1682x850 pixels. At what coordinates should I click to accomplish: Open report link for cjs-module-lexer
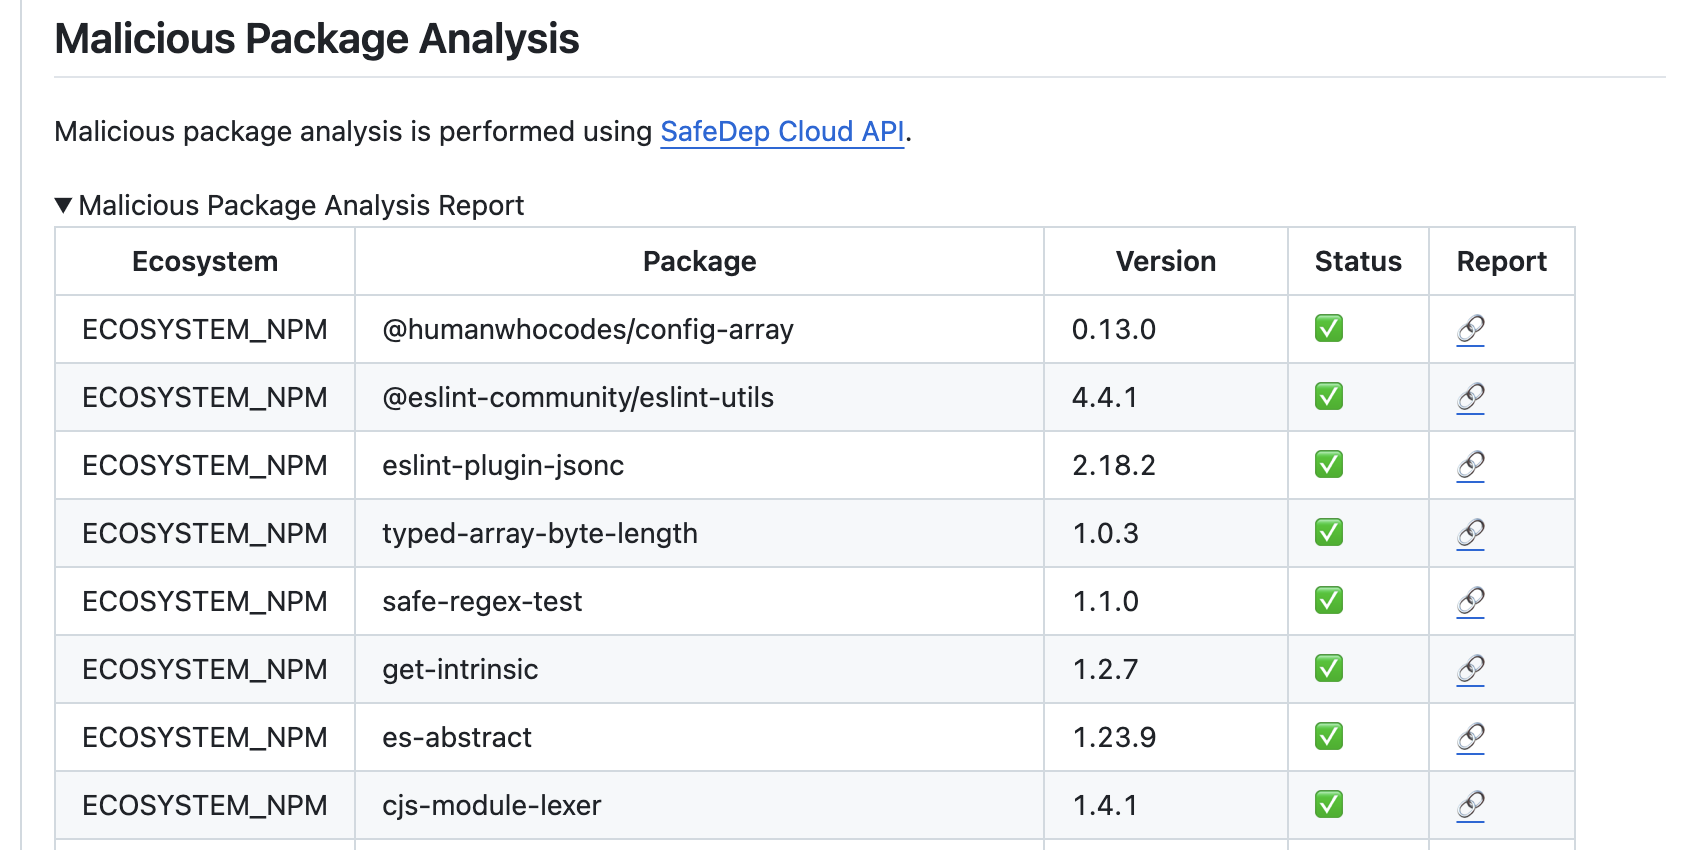pos(1470,805)
